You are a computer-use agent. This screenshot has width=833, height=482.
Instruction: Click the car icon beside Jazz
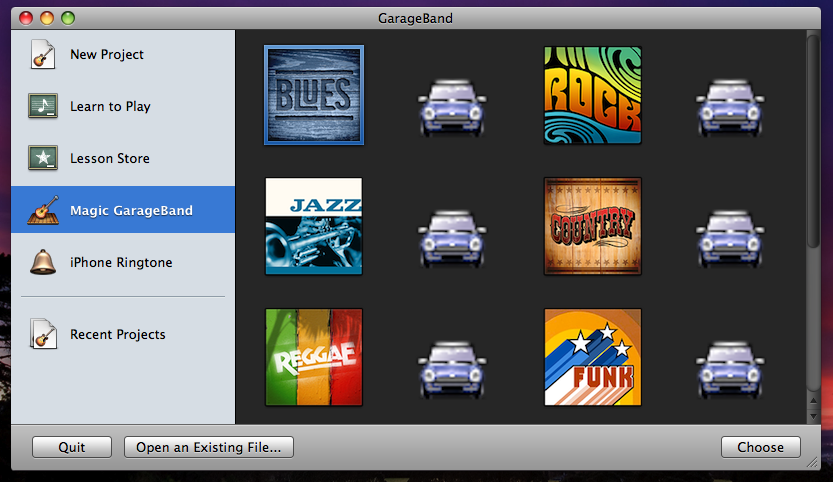(x=452, y=239)
